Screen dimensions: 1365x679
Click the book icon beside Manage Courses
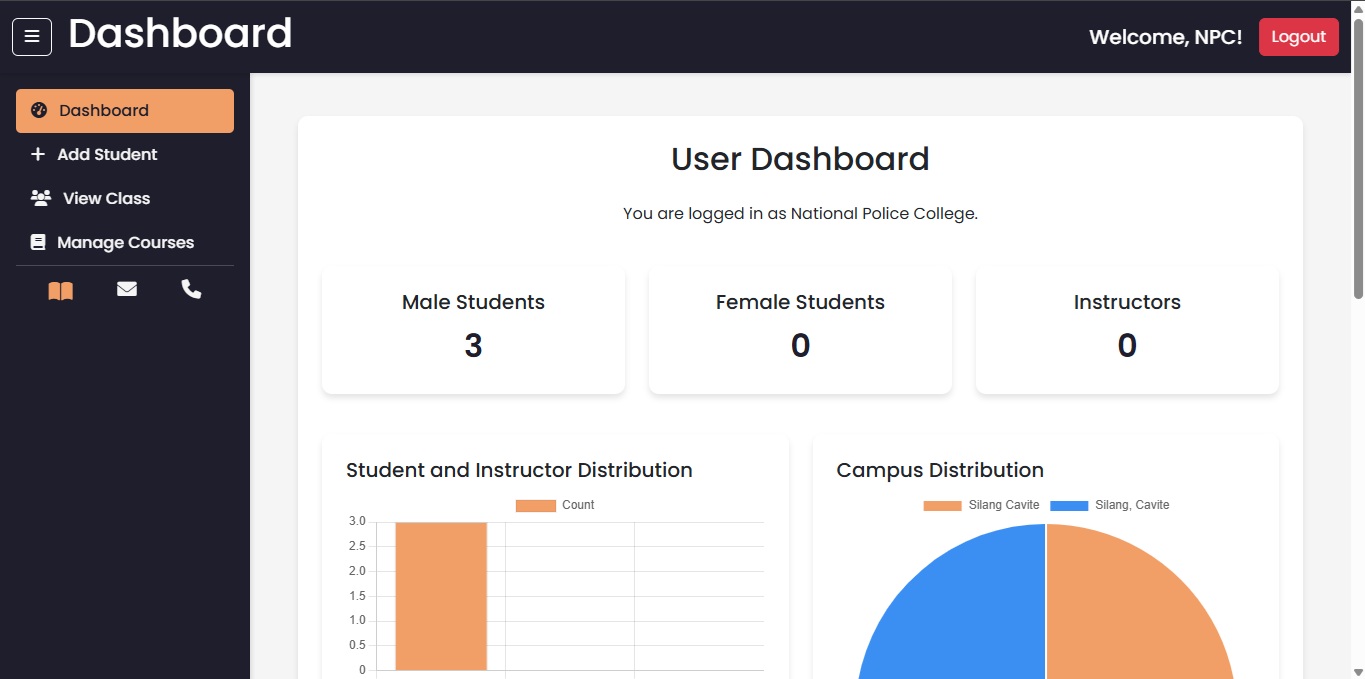click(x=38, y=241)
